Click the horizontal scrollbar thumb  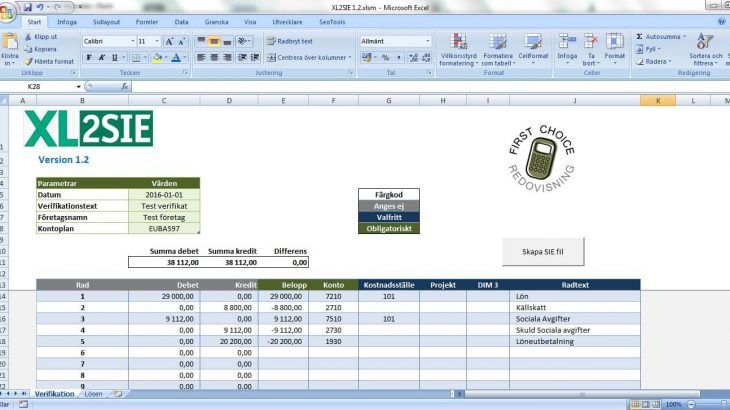pos(582,394)
